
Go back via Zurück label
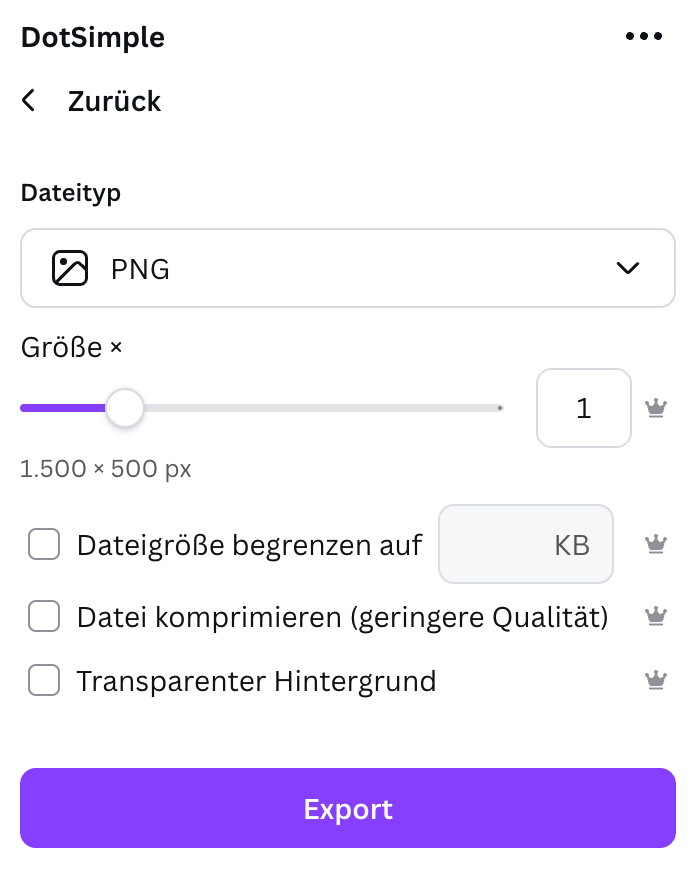(114, 101)
